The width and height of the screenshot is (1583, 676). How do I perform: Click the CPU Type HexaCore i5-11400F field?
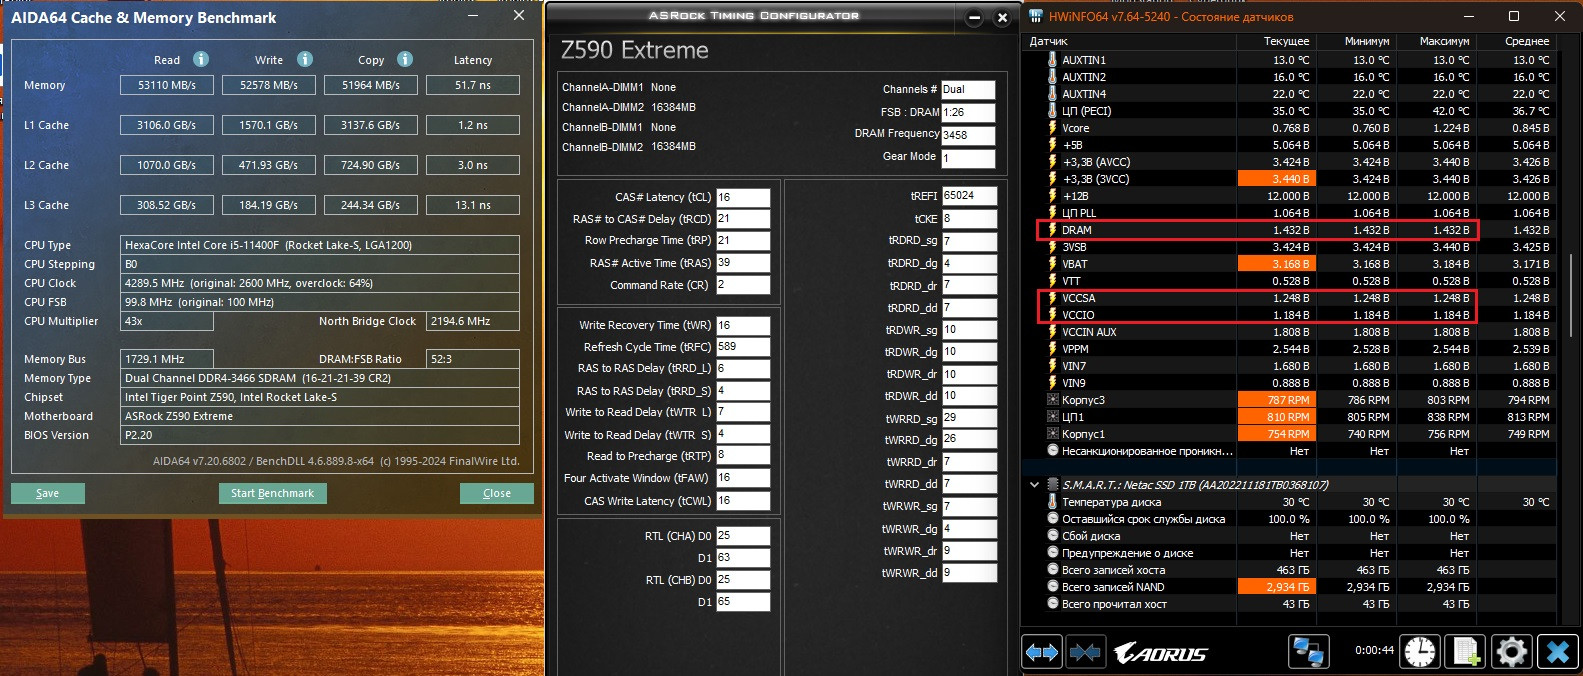coord(320,245)
